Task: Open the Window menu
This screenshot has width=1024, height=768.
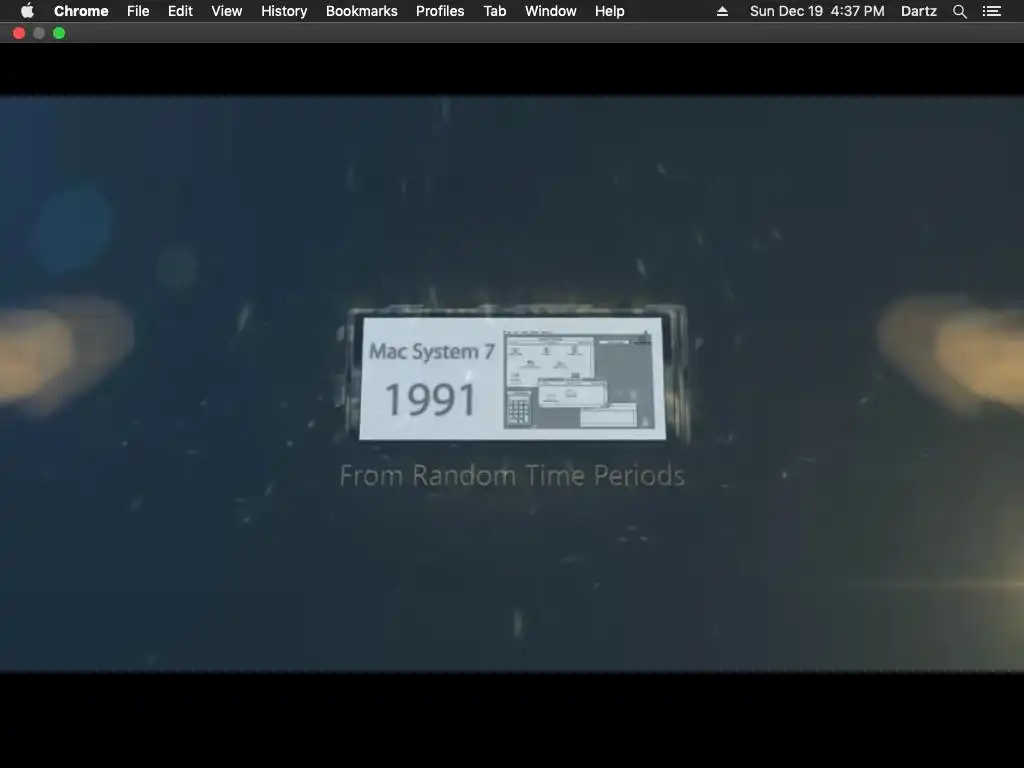Action: pos(551,11)
